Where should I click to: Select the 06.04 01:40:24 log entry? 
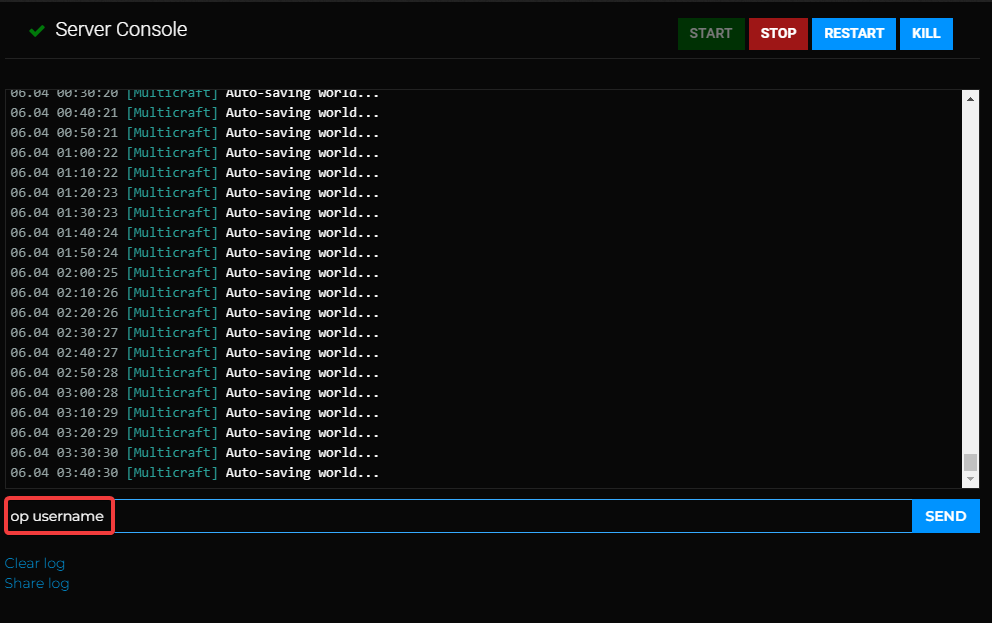tap(195, 233)
